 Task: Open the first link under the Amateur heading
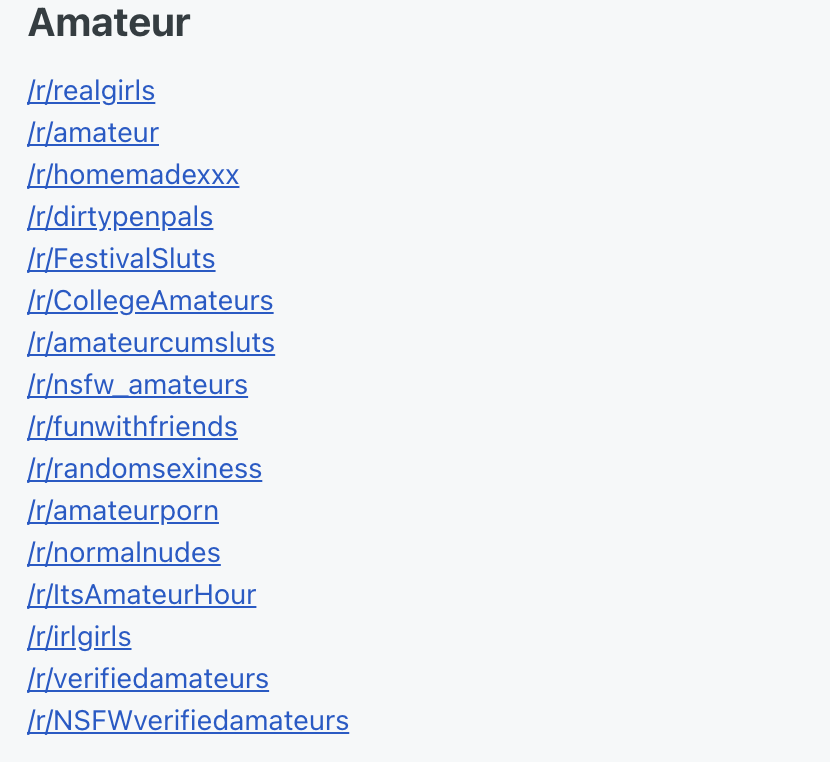tap(91, 91)
